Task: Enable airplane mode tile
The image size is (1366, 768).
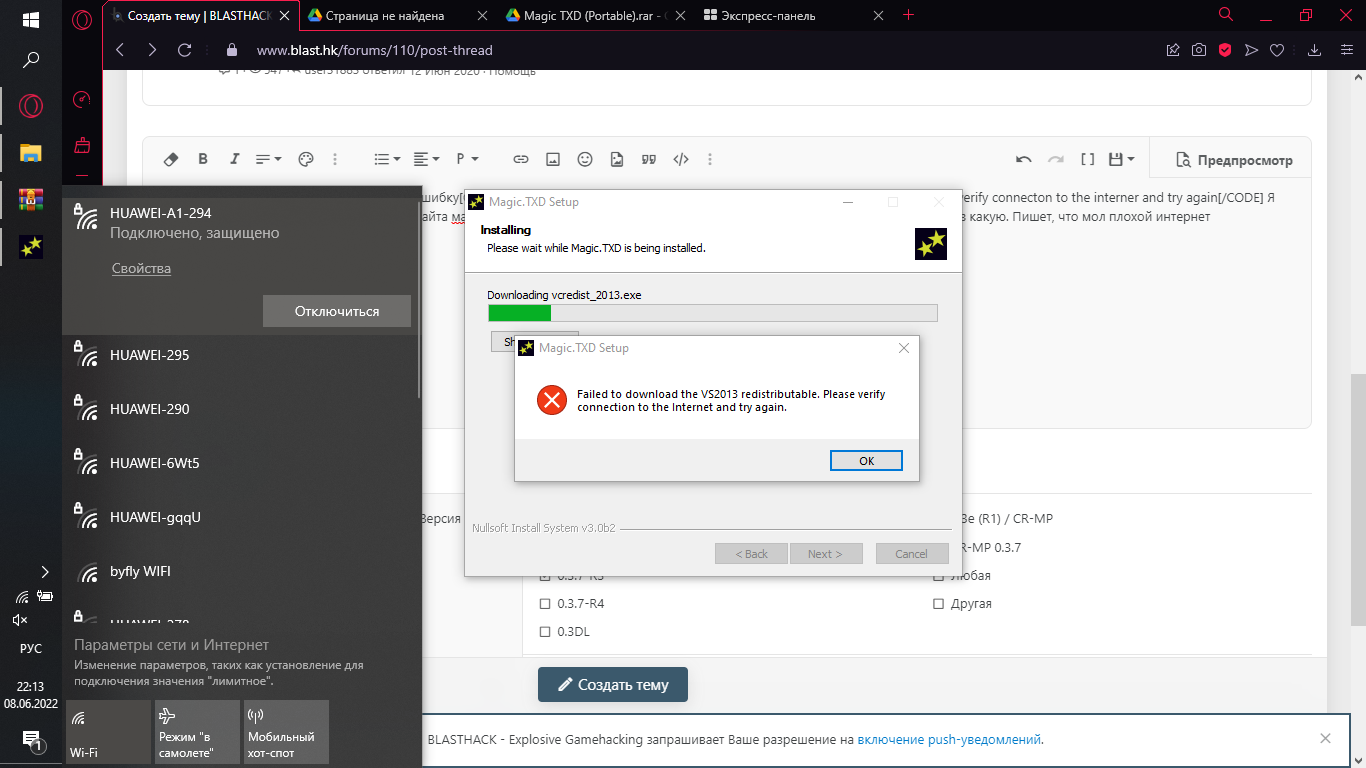Action: coord(197,732)
